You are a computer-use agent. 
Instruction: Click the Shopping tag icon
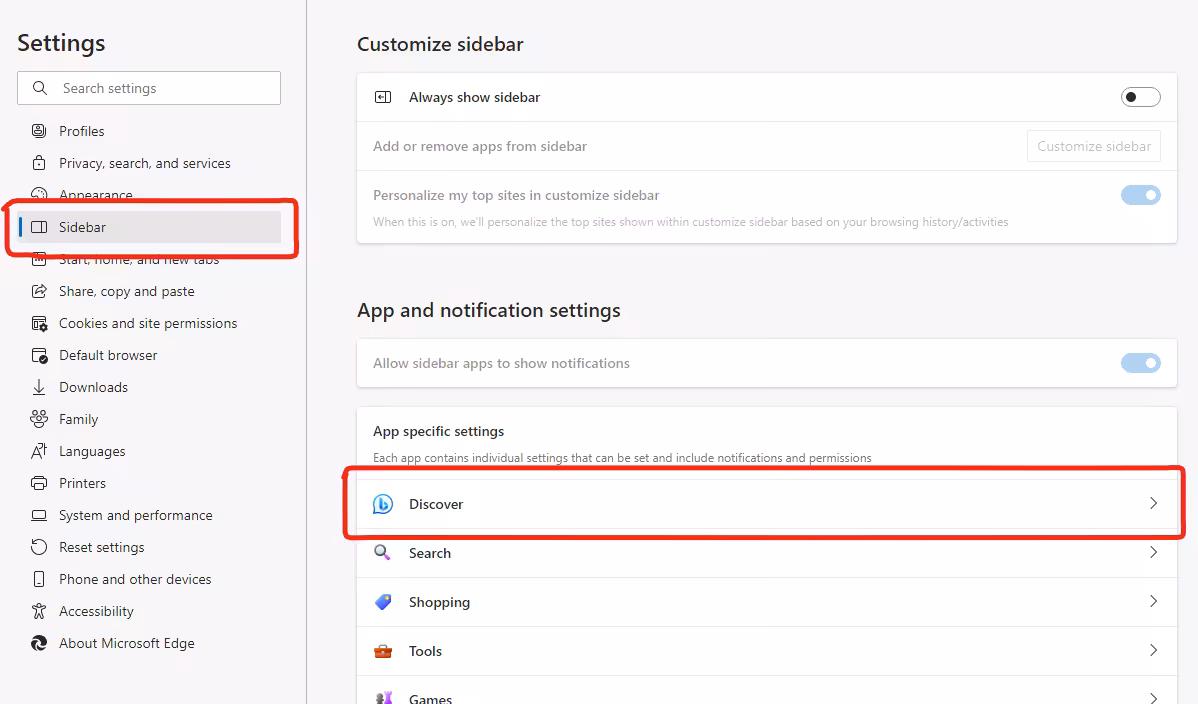(383, 602)
